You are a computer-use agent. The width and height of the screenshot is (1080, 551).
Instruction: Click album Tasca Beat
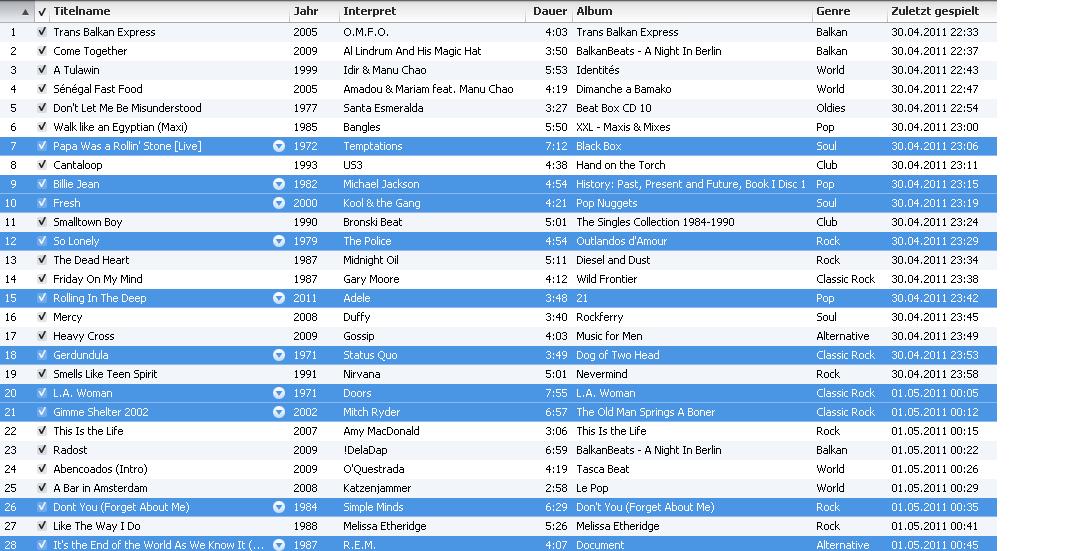click(x=603, y=469)
